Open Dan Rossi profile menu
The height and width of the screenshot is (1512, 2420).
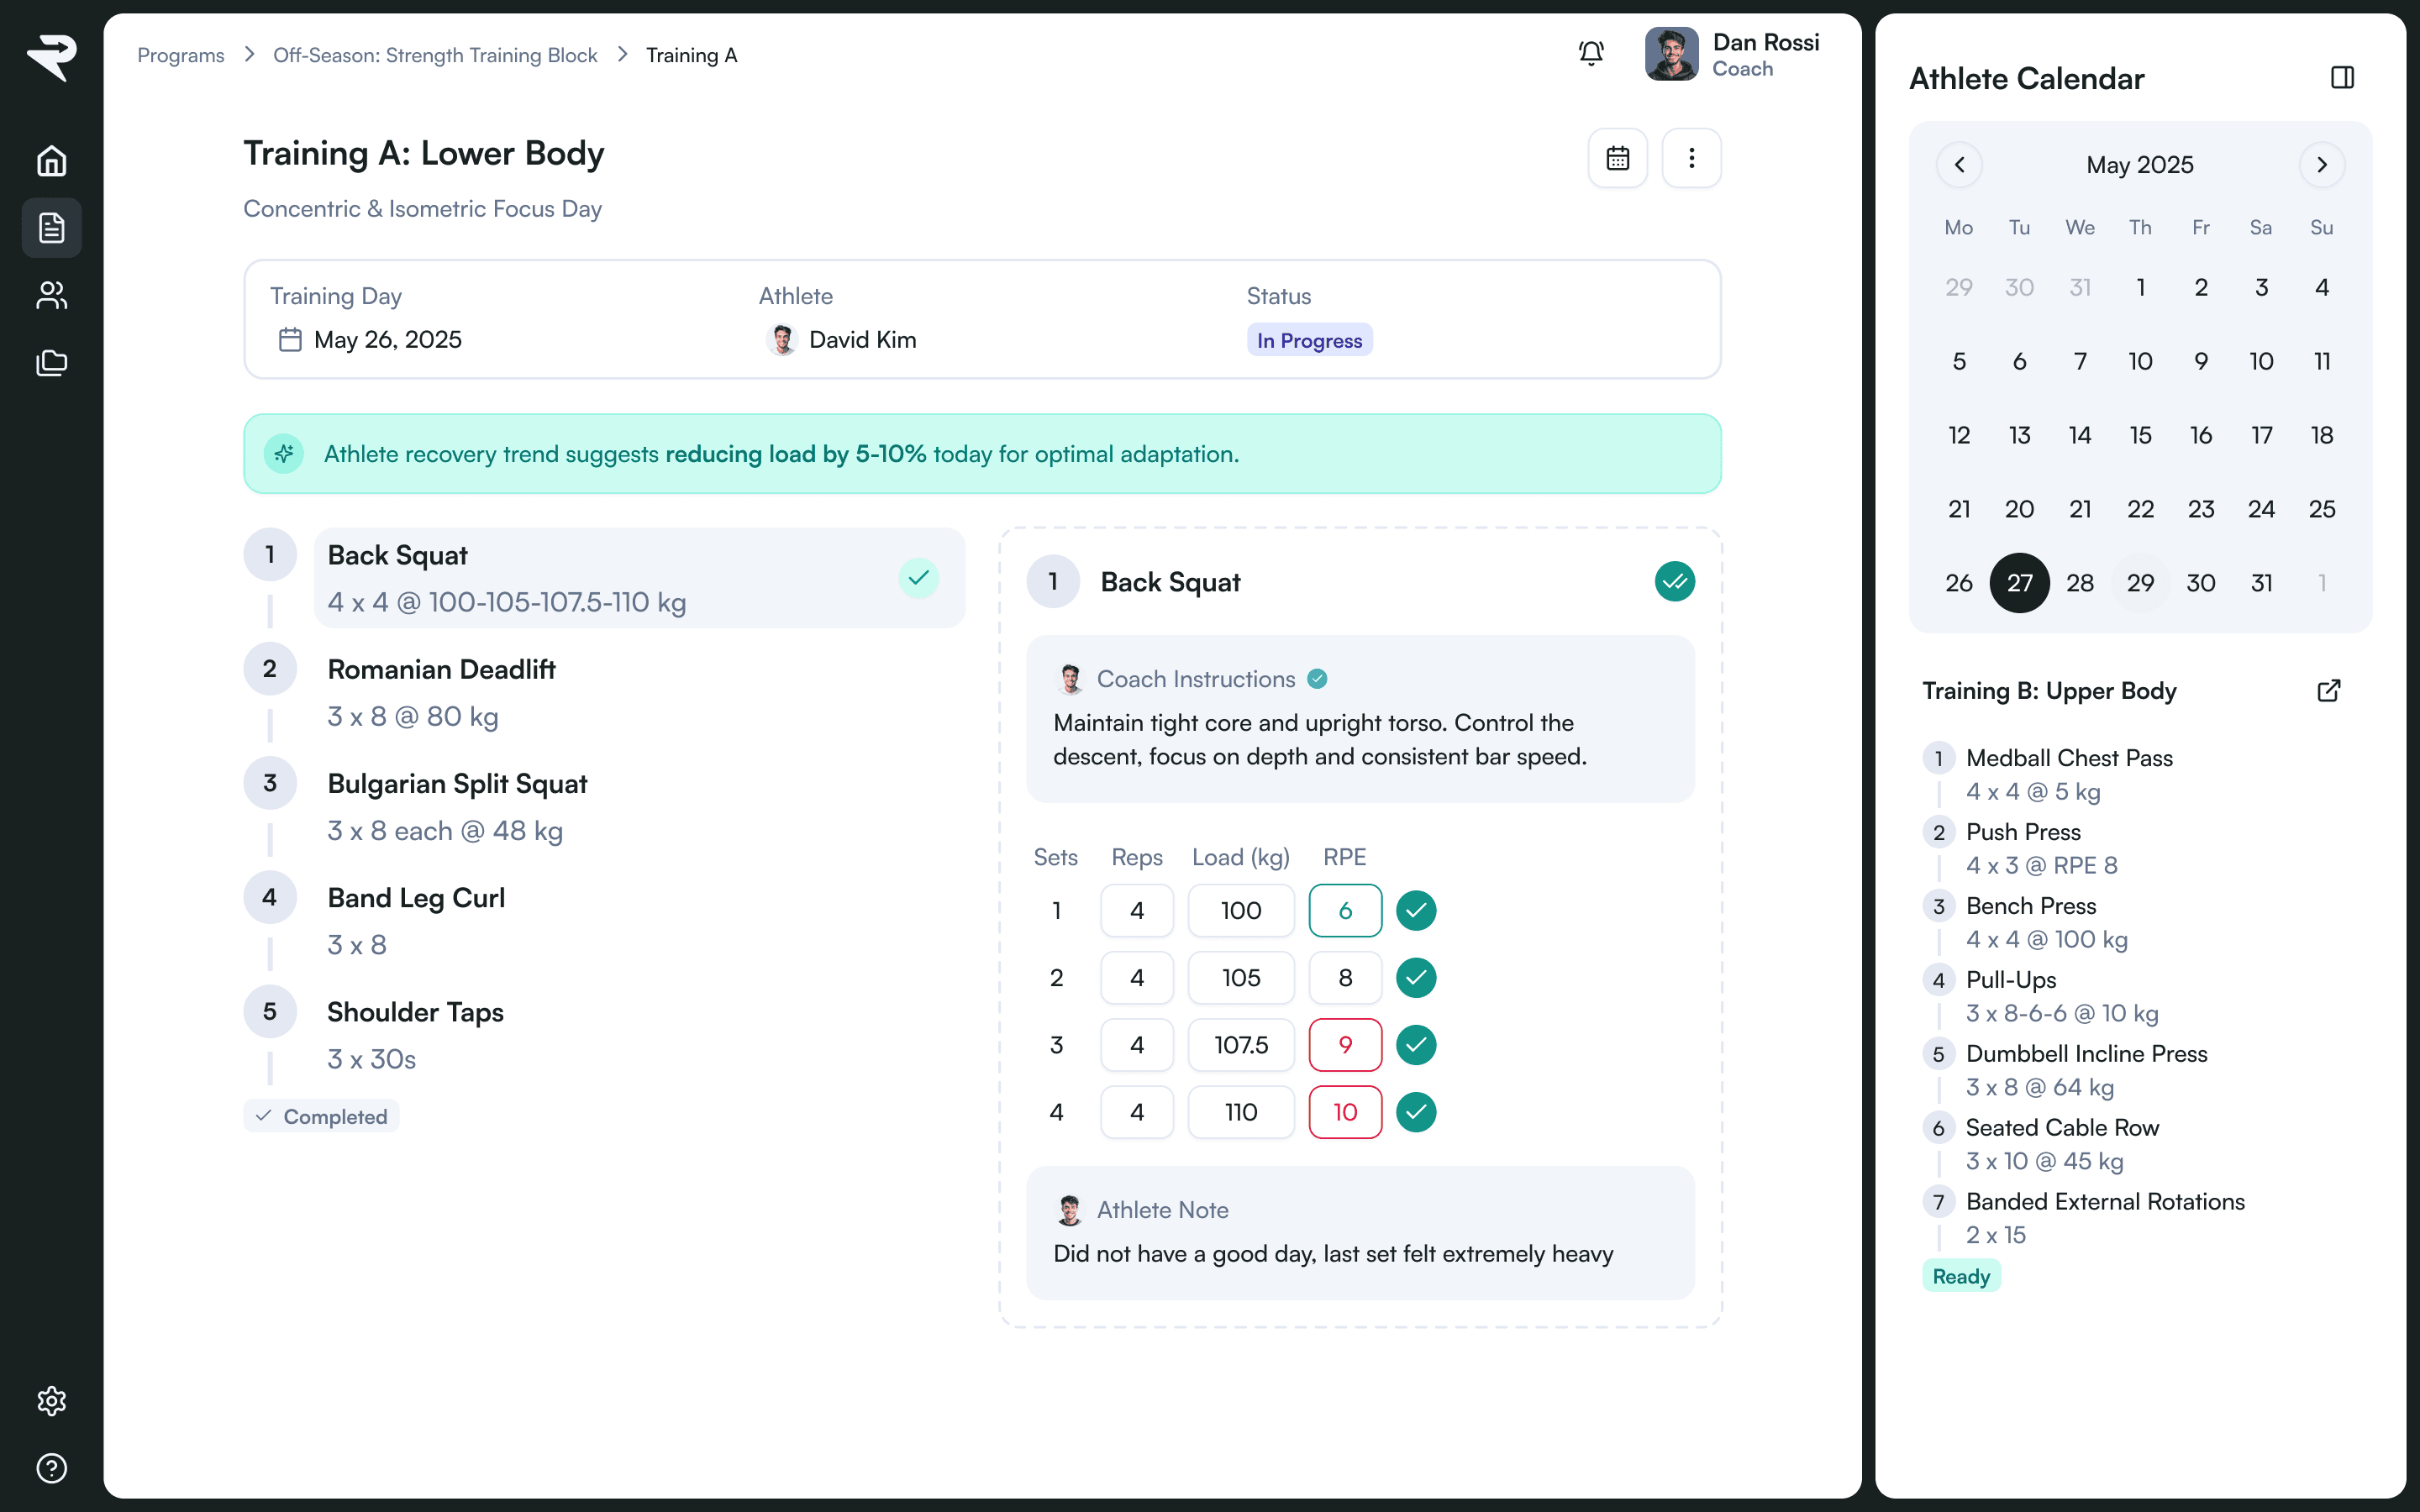1732,55
